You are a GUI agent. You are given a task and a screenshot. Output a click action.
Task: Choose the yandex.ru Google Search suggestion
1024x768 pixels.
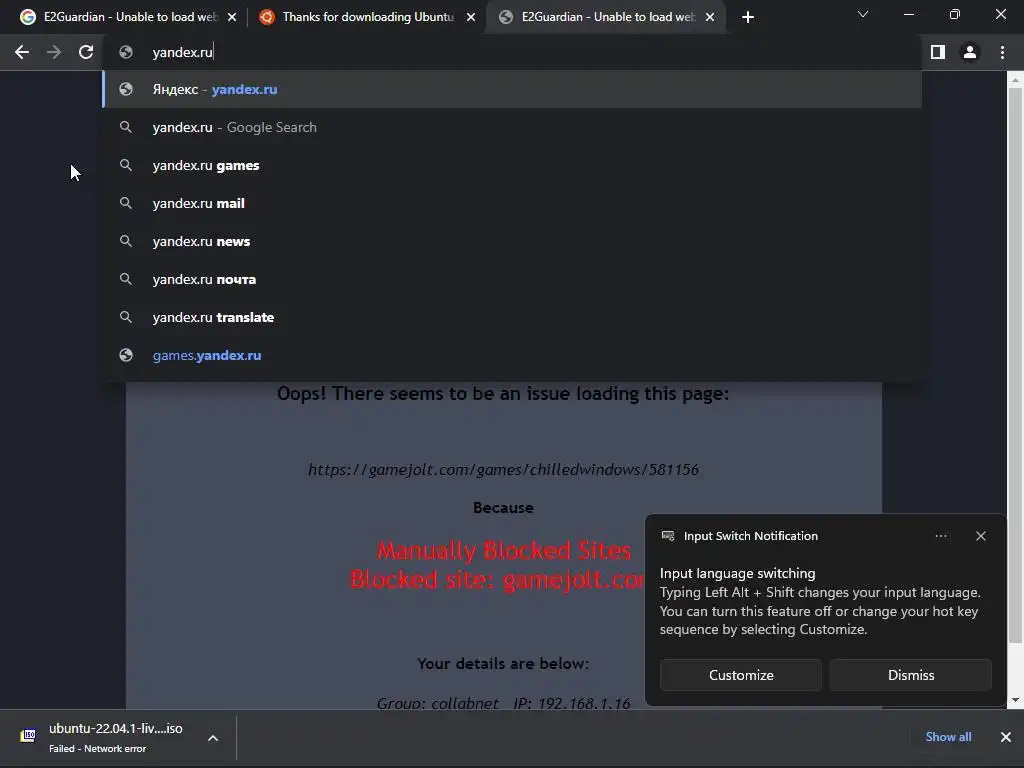click(x=513, y=127)
